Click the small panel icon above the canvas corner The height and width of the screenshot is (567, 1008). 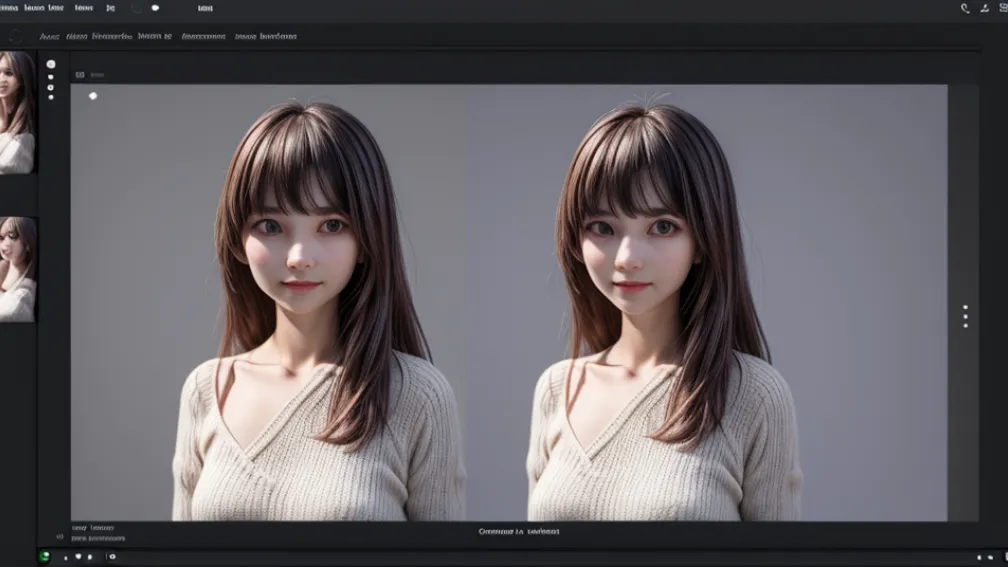click(x=78, y=74)
